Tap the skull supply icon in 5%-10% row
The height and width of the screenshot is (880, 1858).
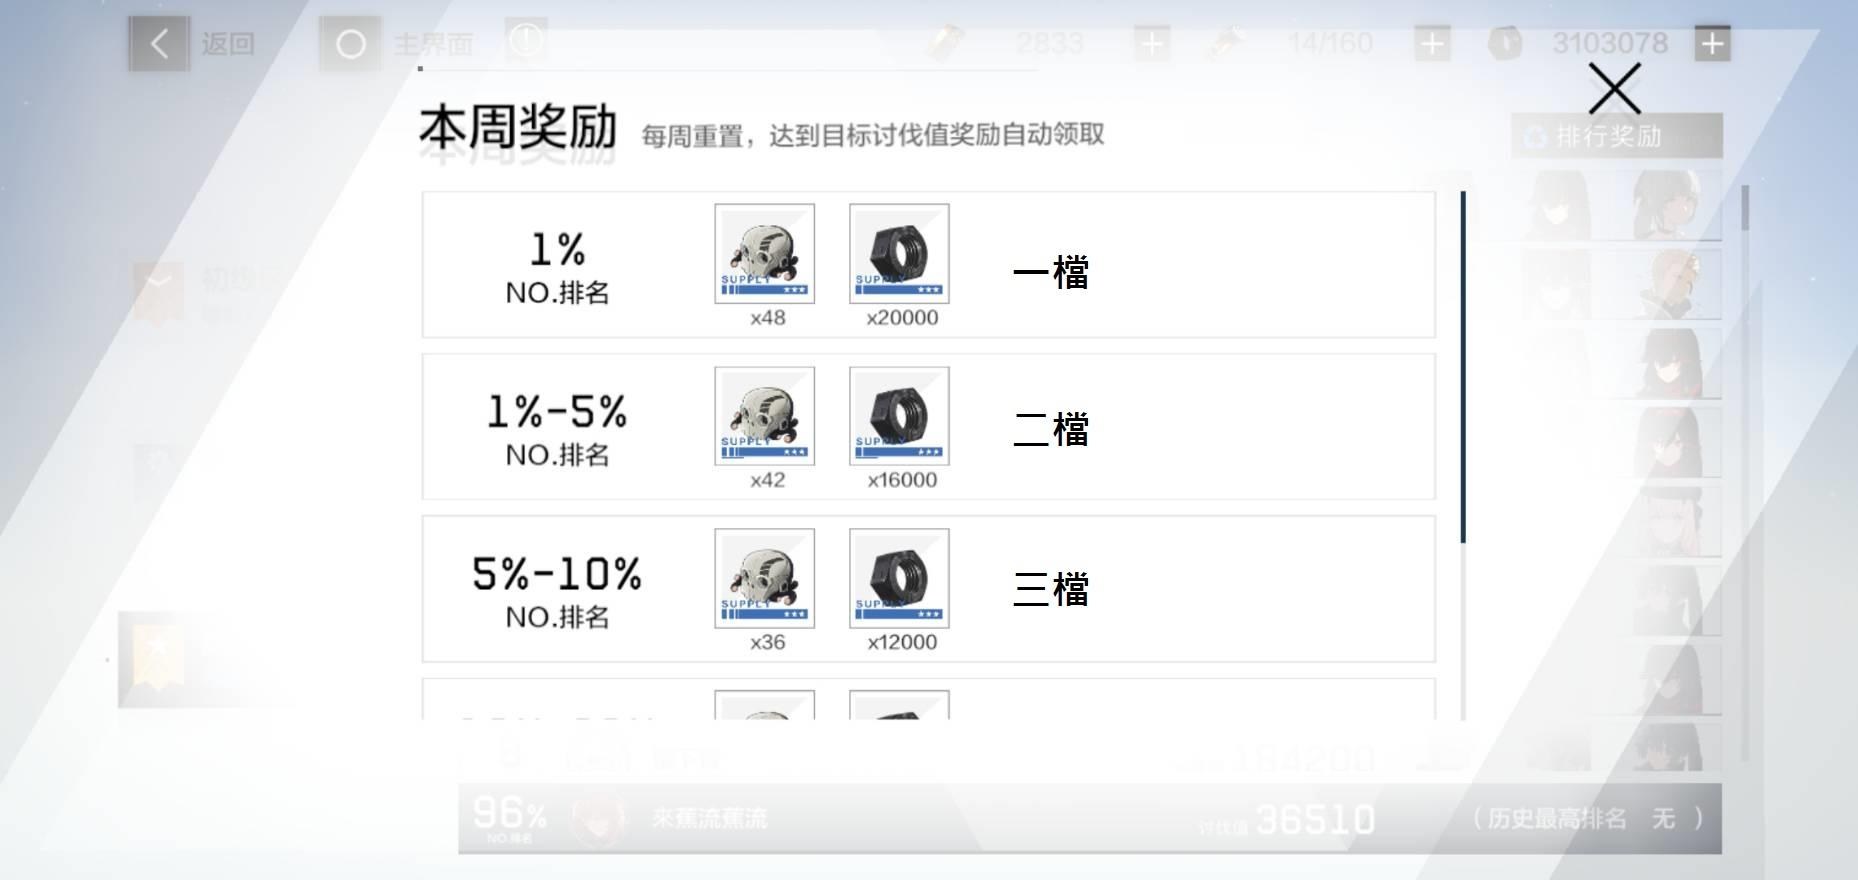pos(764,578)
